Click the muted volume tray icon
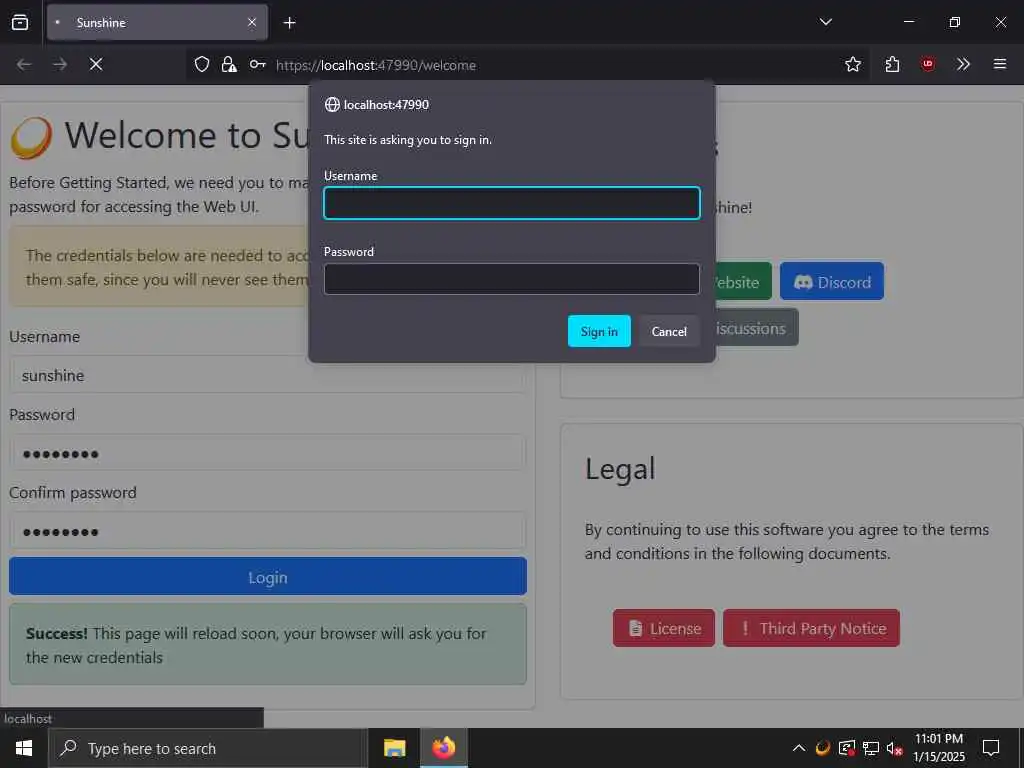The height and width of the screenshot is (768, 1024). click(895, 748)
